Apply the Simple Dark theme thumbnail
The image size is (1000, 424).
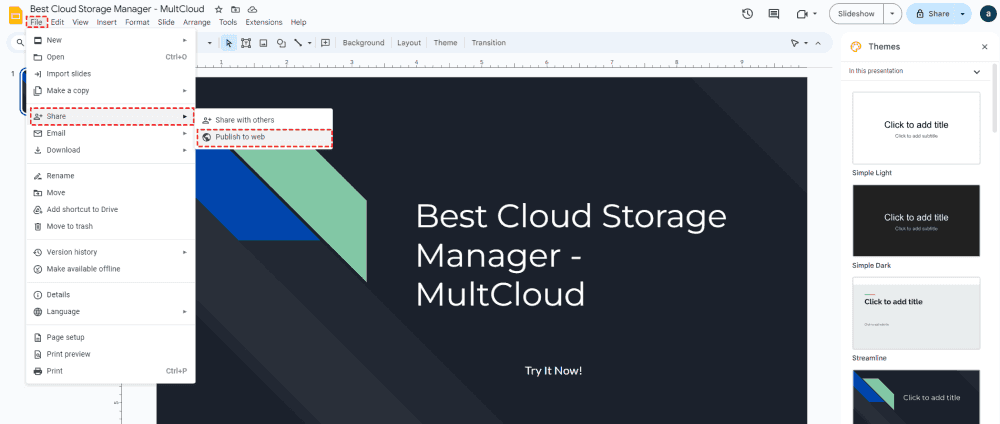[916, 220]
